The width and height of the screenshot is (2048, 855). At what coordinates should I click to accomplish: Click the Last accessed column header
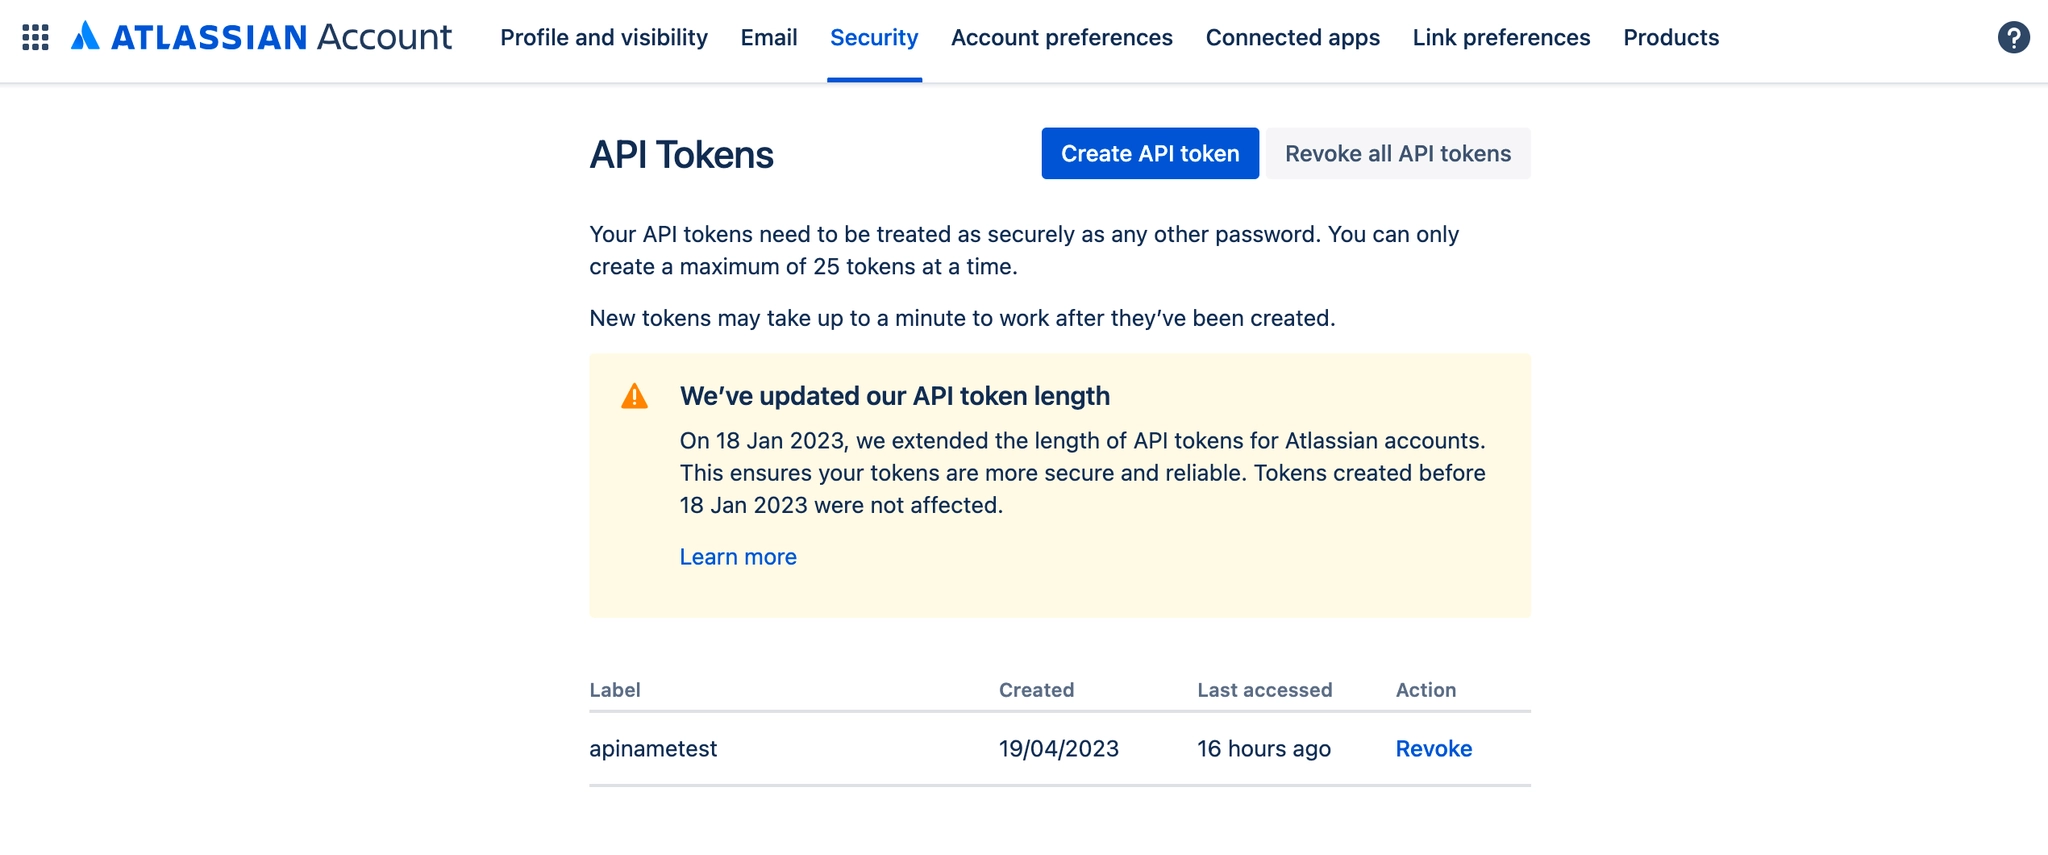click(1264, 690)
